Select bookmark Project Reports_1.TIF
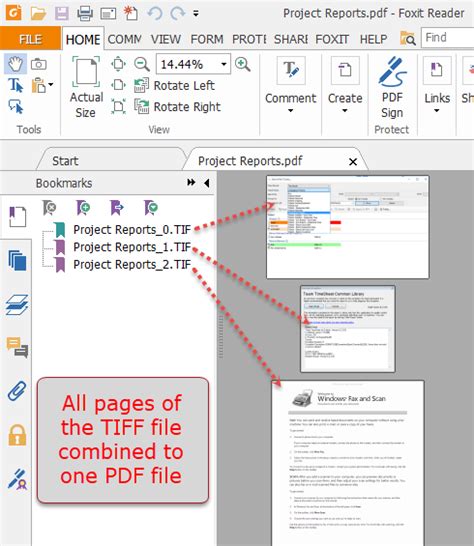Image resolution: width=474 pixels, height=546 pixels. click(x=132, y=247)
